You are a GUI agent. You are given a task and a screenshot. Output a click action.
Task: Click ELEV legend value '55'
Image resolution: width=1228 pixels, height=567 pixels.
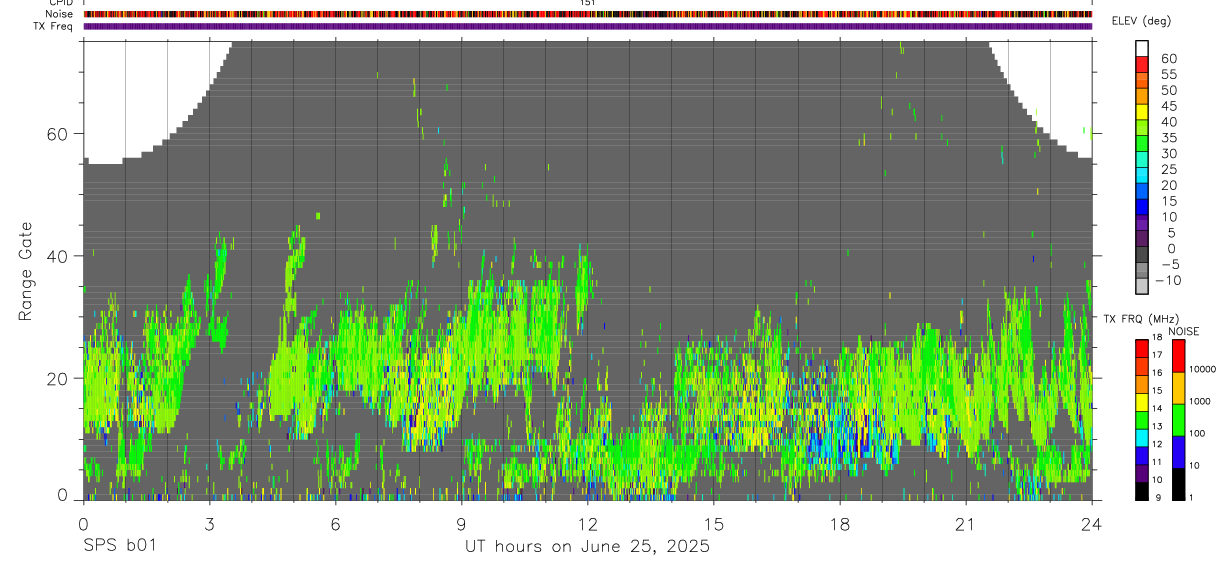(1168, 74)
